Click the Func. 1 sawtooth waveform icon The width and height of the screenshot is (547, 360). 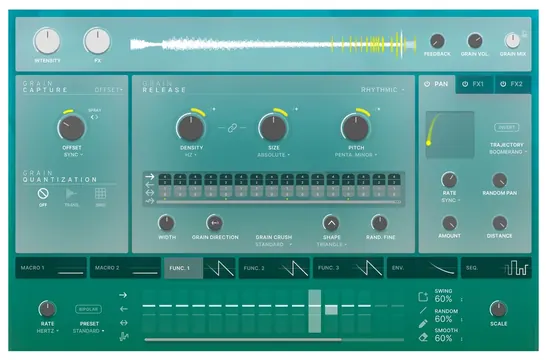(219, 268)
